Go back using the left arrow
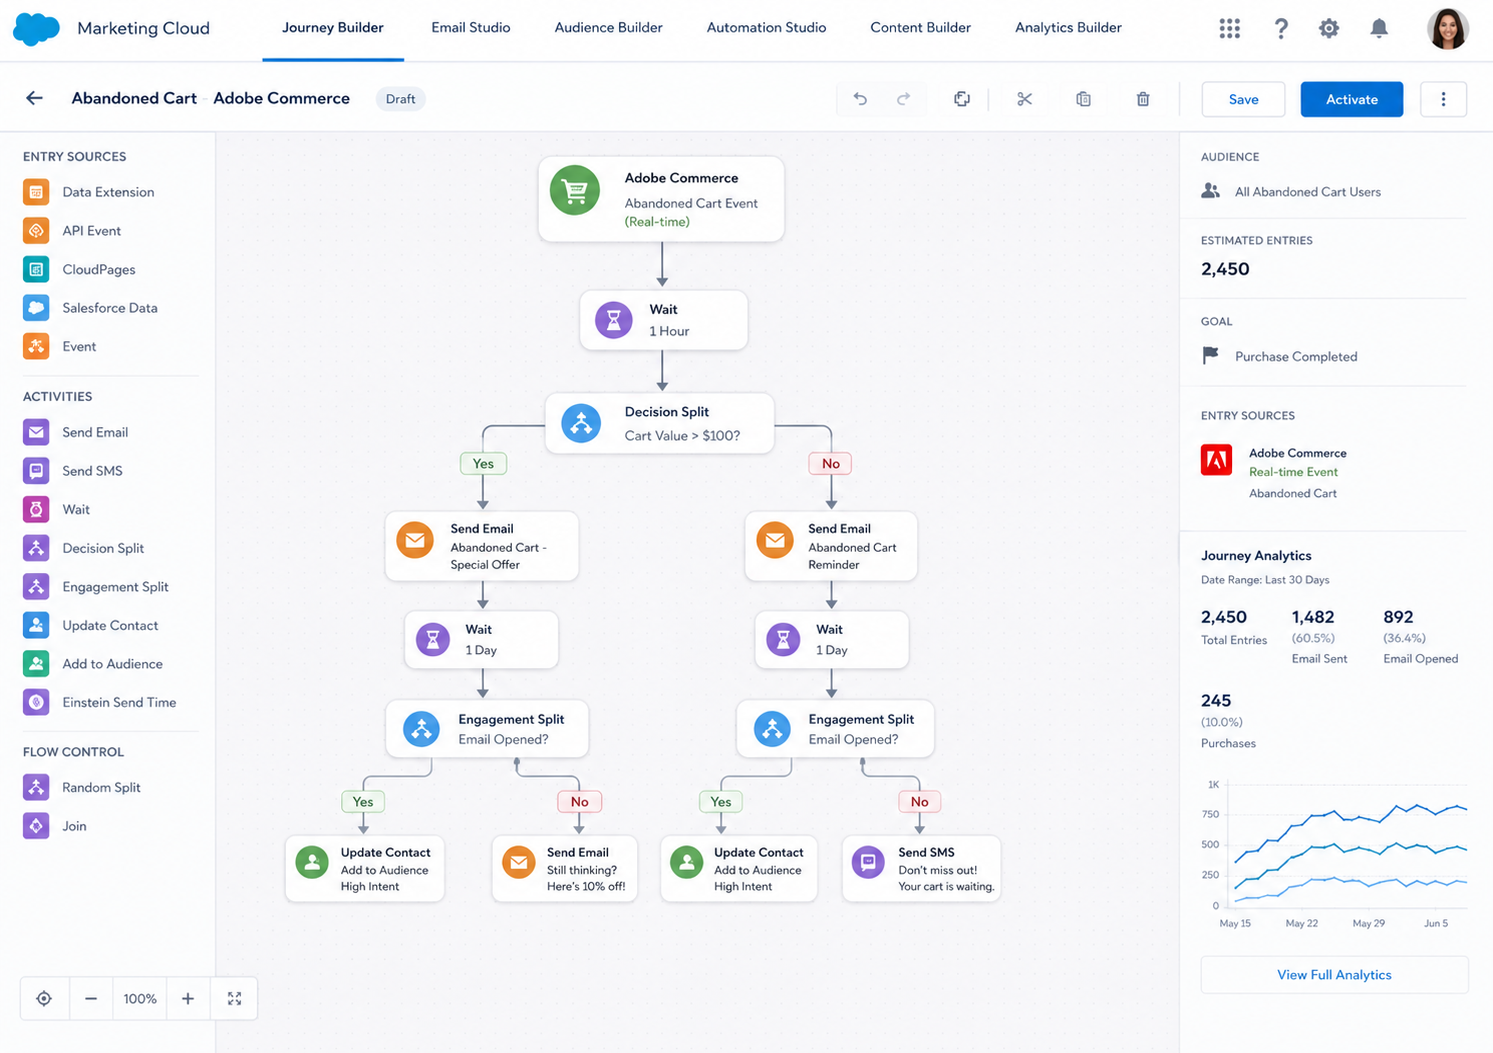The height and width of the screenshot is (1053, 1493). click(34, 98)
